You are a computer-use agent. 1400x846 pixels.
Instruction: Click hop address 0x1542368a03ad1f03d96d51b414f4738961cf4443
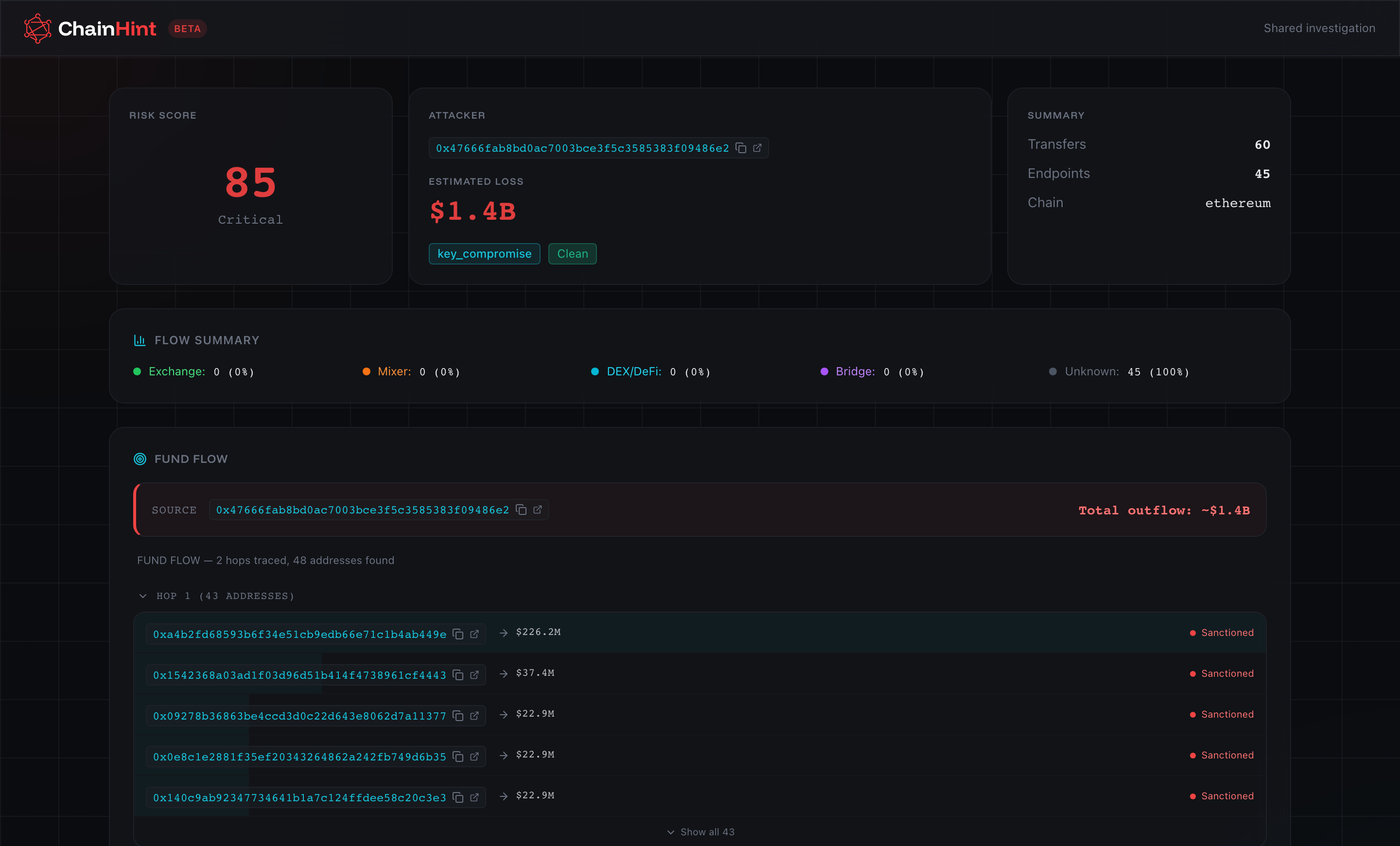point(299,675)
